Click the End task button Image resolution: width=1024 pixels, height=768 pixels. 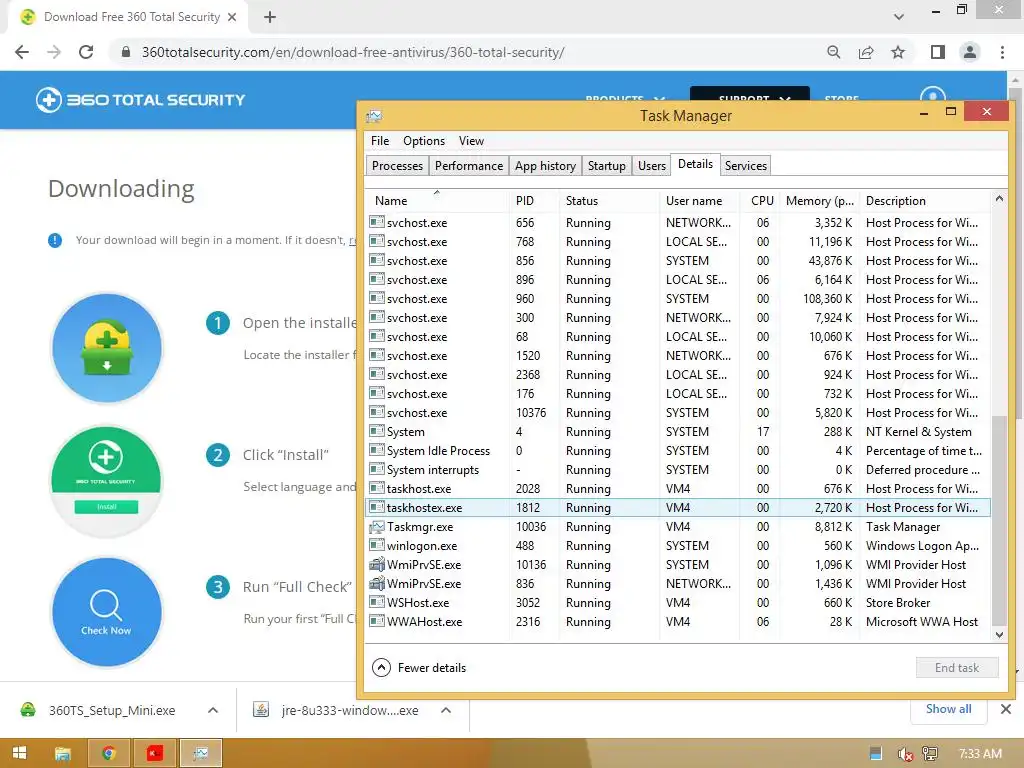(957, 667)
